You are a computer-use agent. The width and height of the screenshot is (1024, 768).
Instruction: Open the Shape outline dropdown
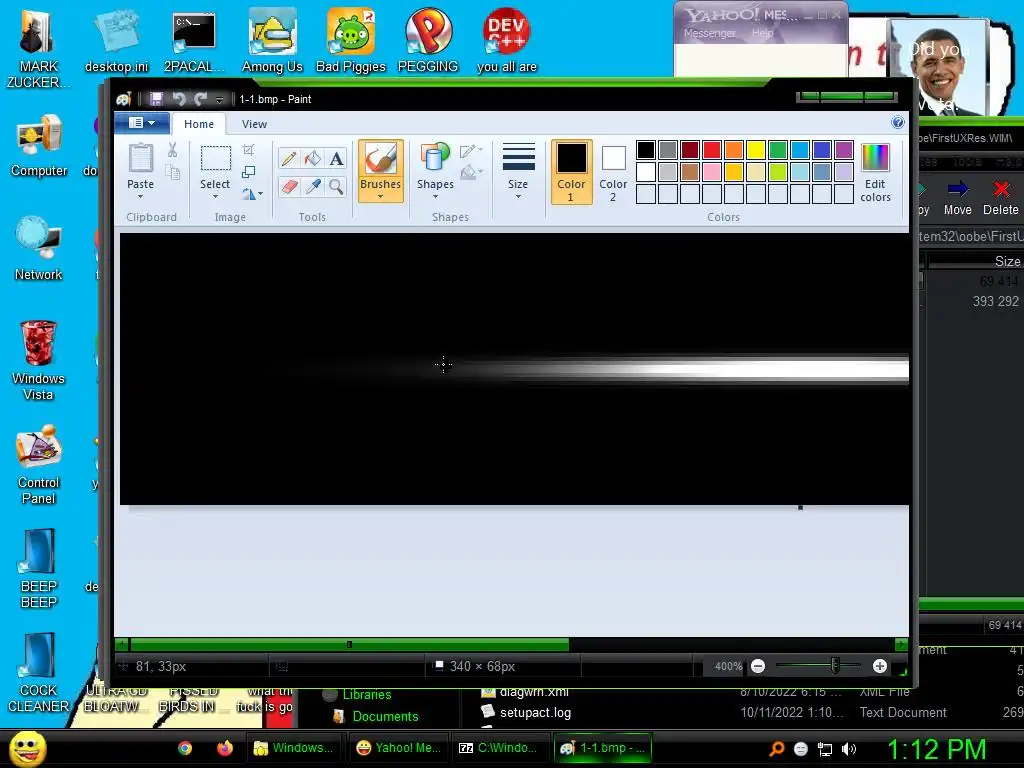point(471,151)
